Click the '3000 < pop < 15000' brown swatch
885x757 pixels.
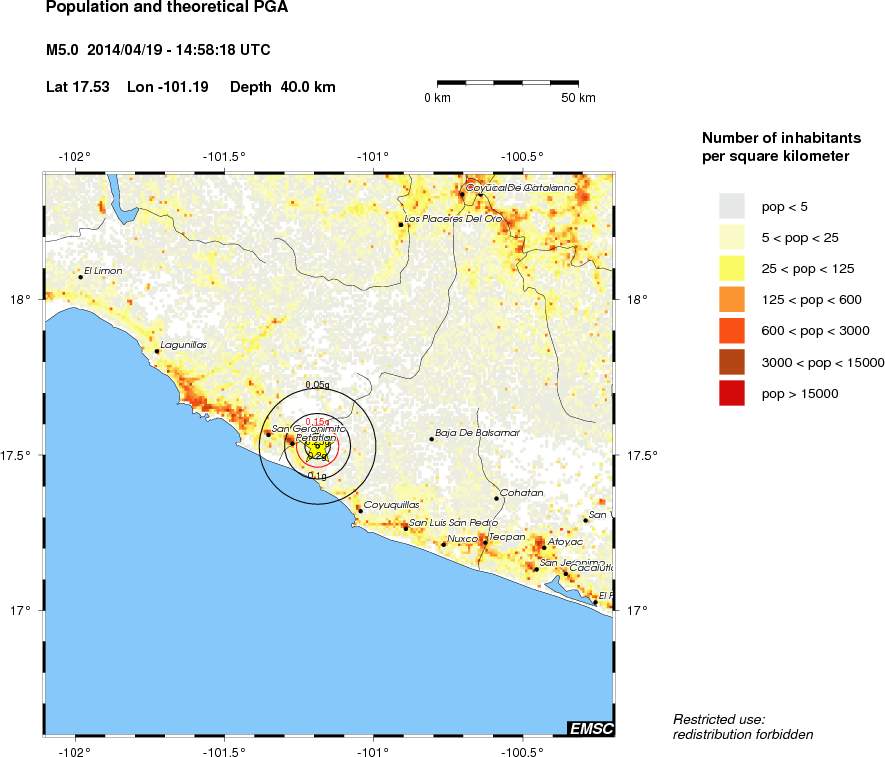pyautogui.click(x=733, y=362)
